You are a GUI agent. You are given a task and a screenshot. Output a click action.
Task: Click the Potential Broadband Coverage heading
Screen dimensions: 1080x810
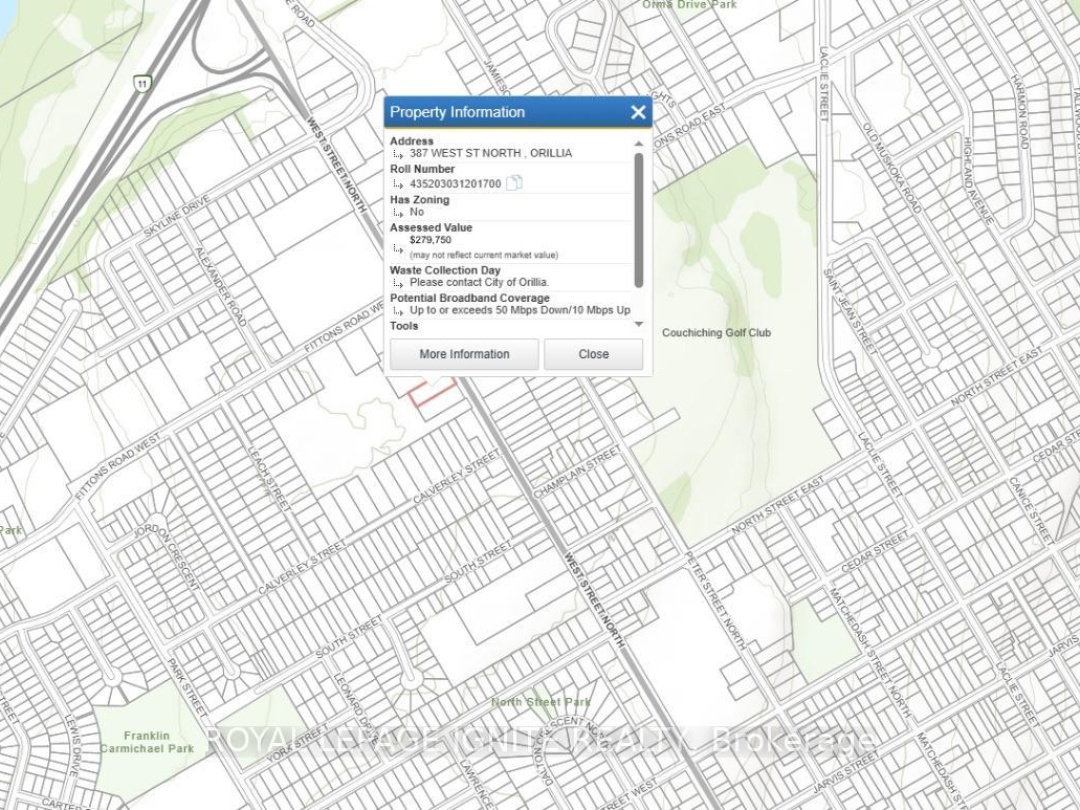pyautogui.click(x=469, y=298)
